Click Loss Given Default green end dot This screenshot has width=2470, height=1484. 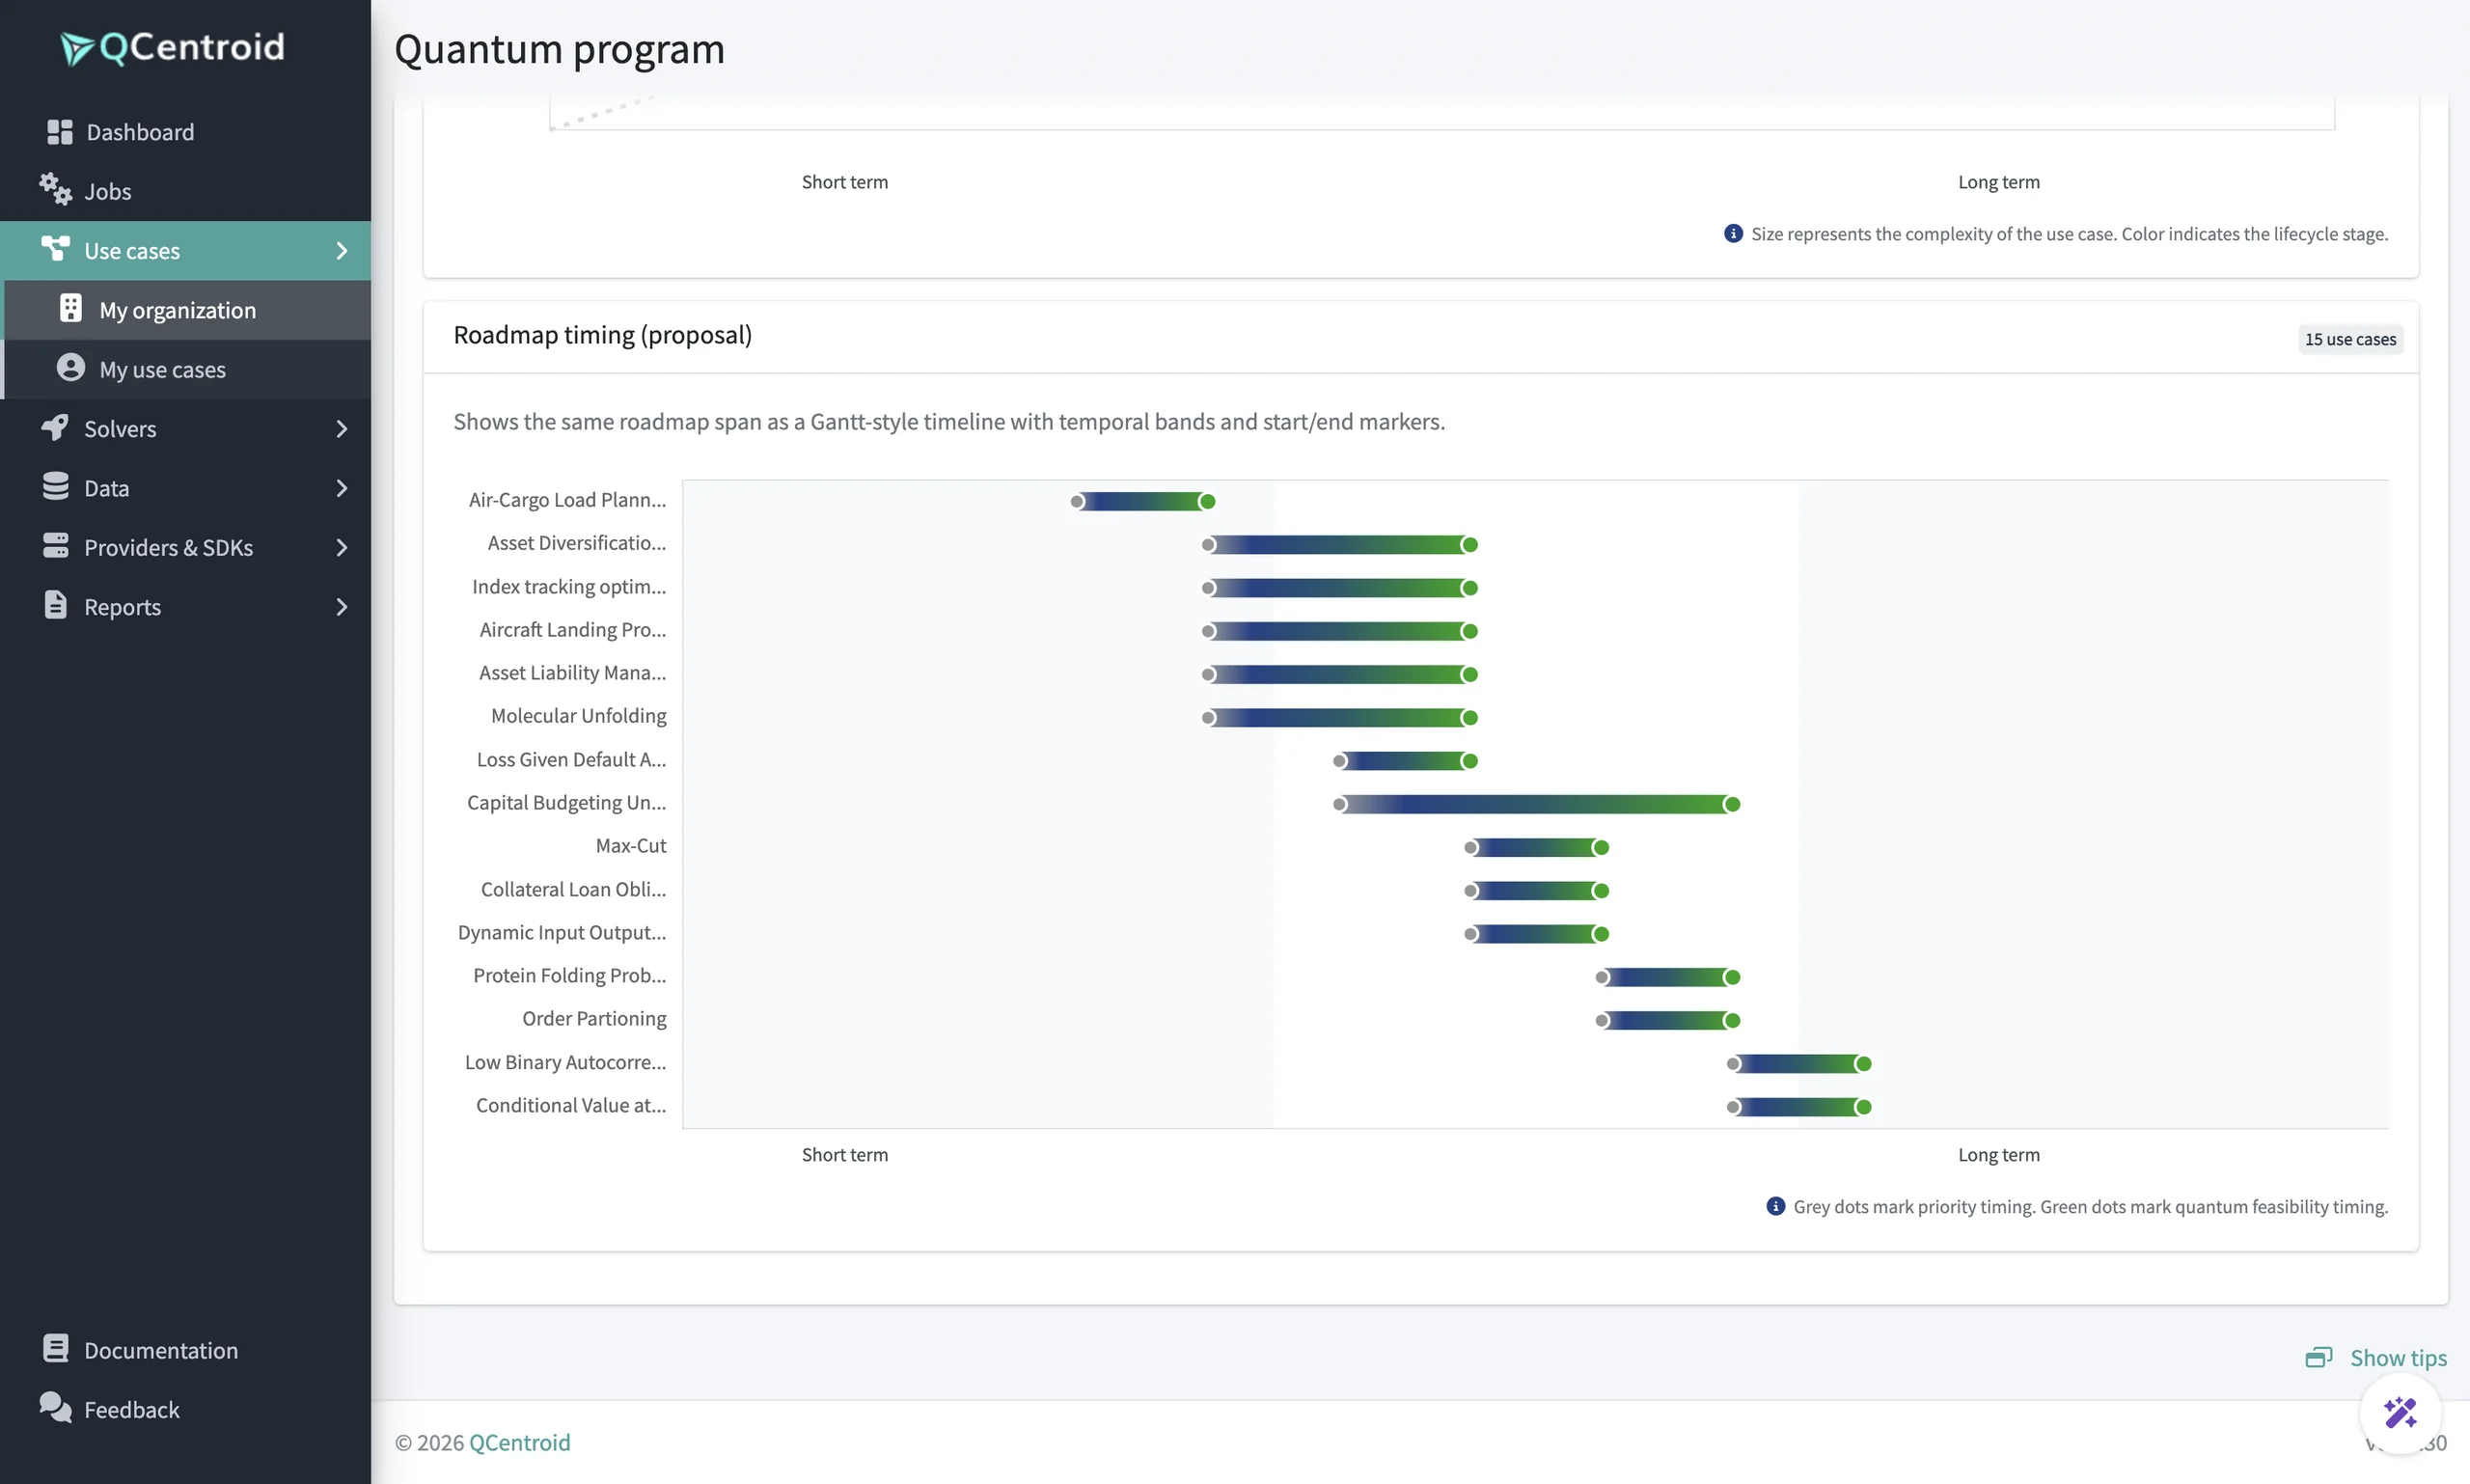pos(1469,761)
